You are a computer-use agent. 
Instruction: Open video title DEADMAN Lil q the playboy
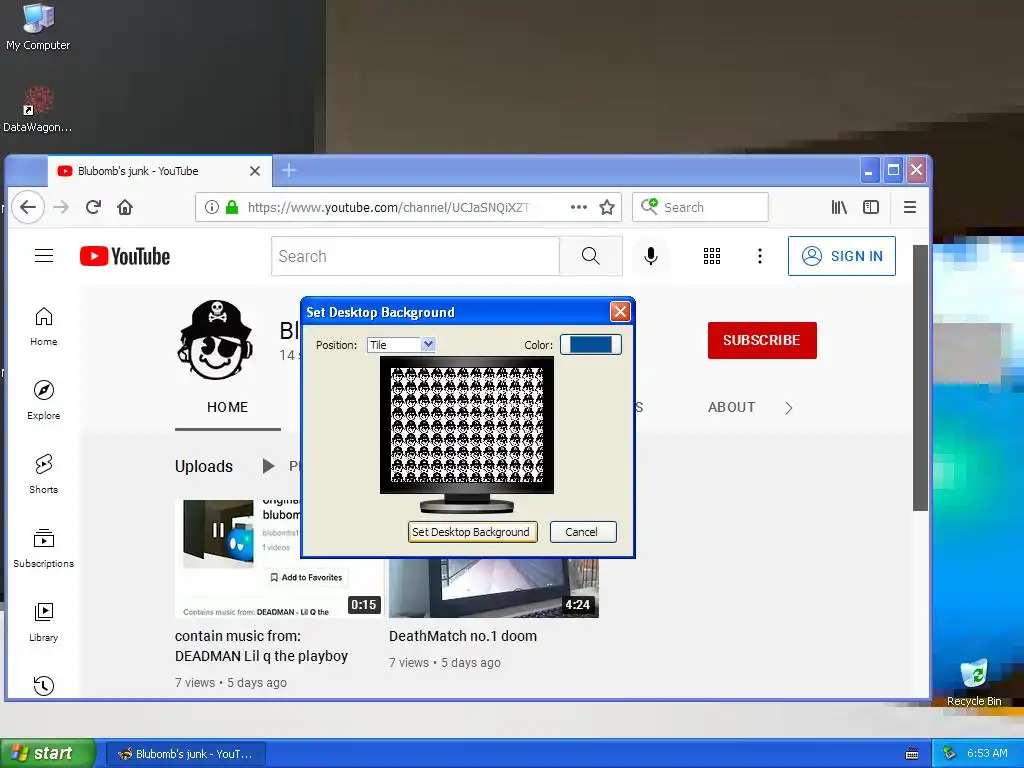pyautogui.click(x=261, y=646)
